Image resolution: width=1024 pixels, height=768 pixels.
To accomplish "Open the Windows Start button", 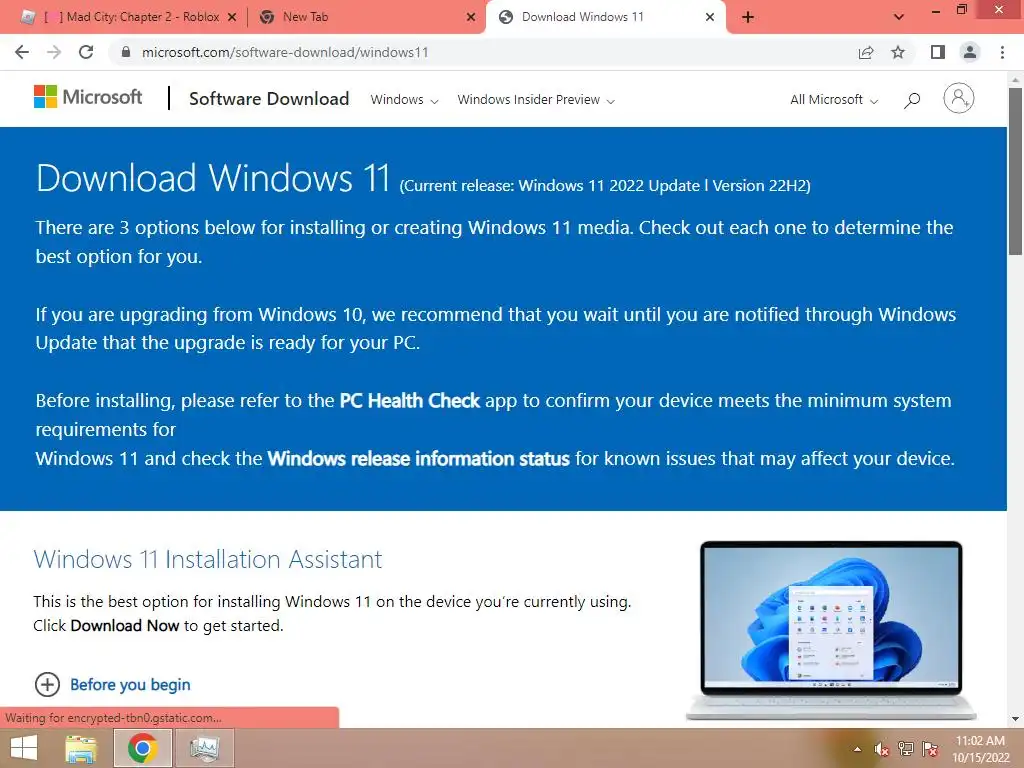I will coord(24,748).
